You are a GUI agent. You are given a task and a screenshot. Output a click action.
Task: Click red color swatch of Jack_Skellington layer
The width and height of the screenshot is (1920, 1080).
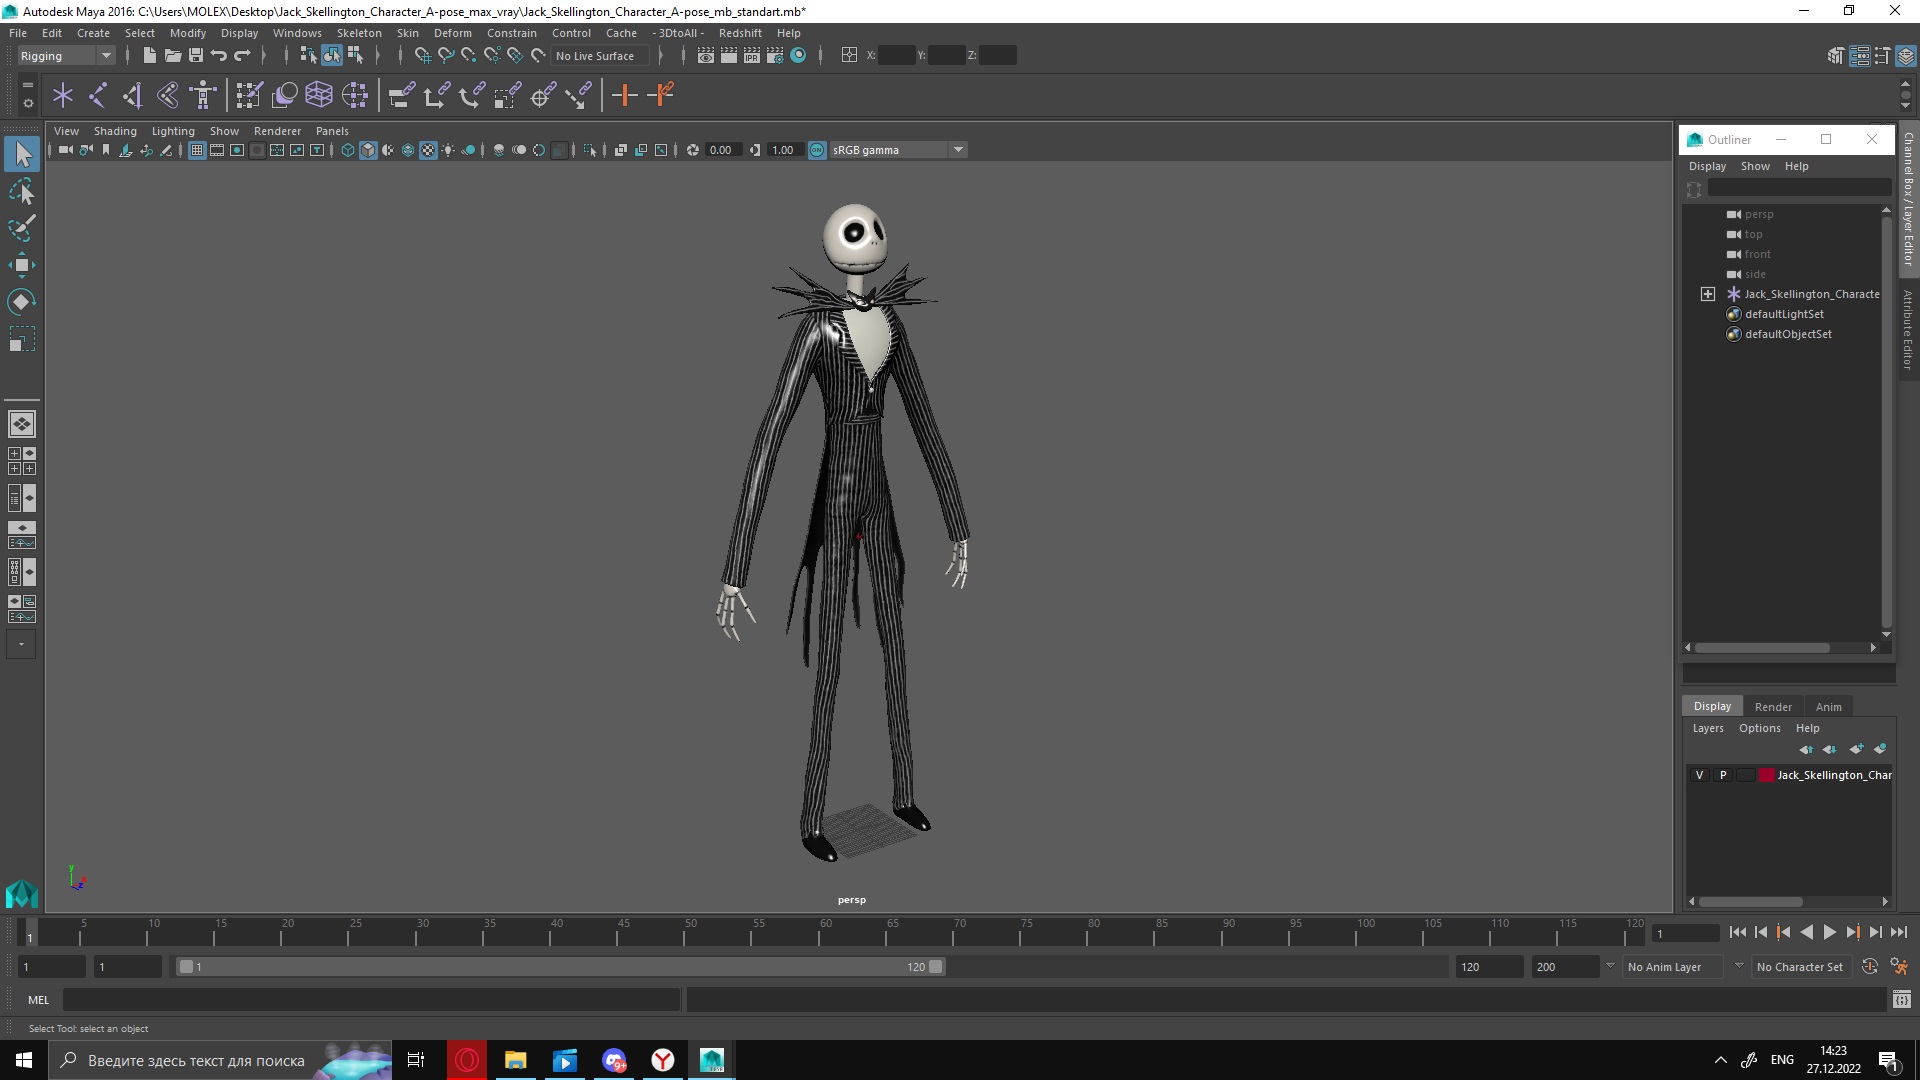coord(1766,775)
